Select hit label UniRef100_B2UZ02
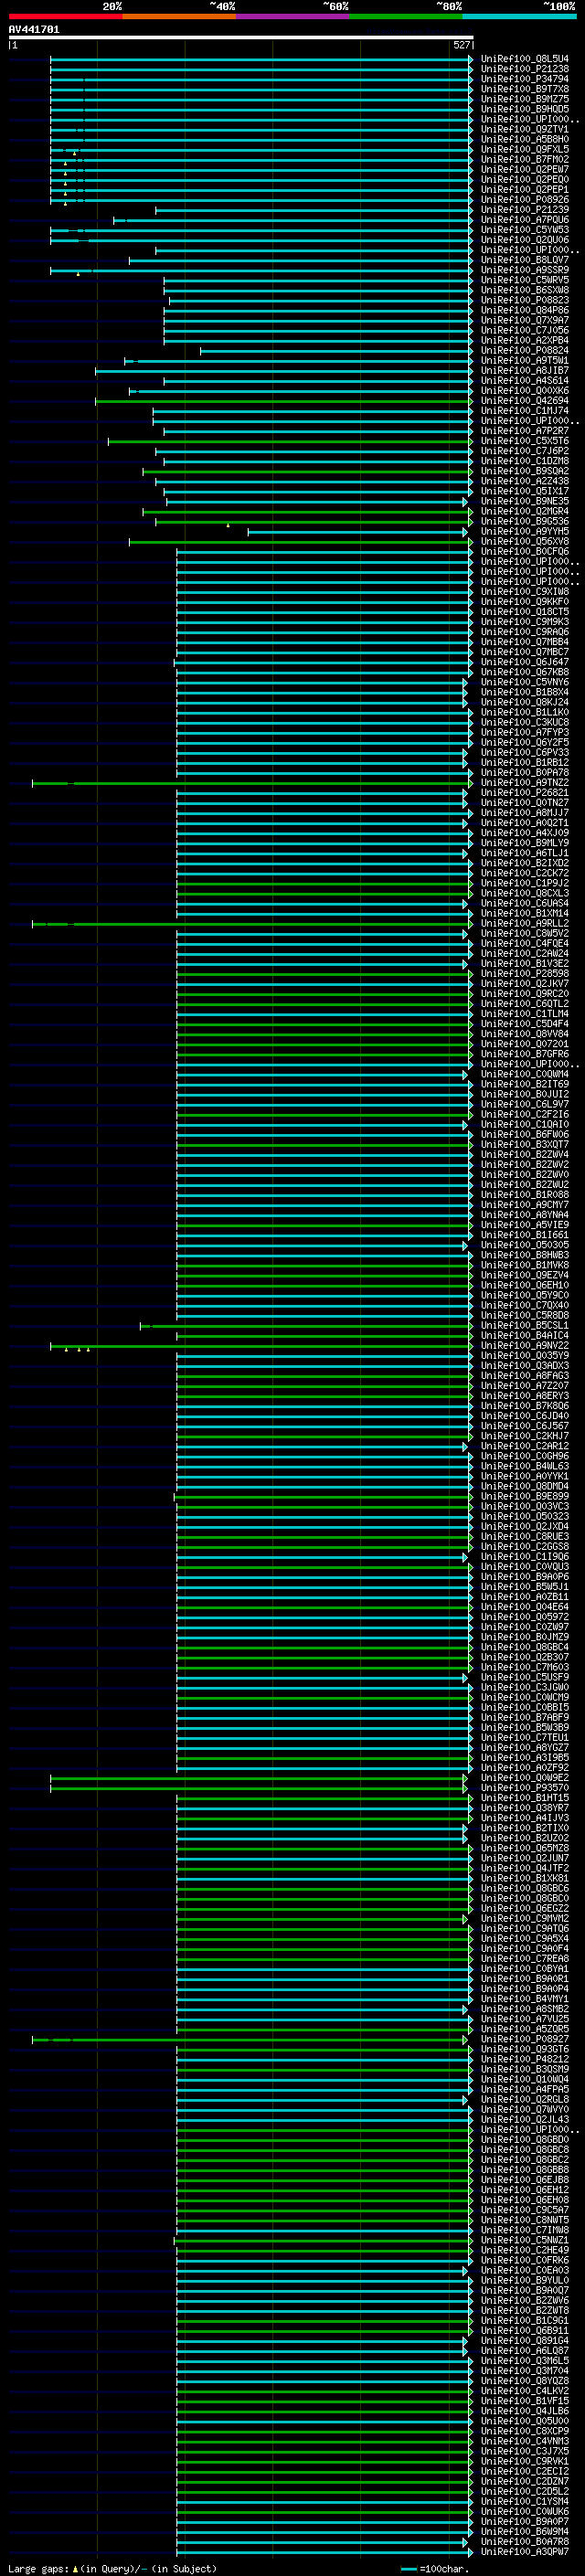 coord(525,1838)
